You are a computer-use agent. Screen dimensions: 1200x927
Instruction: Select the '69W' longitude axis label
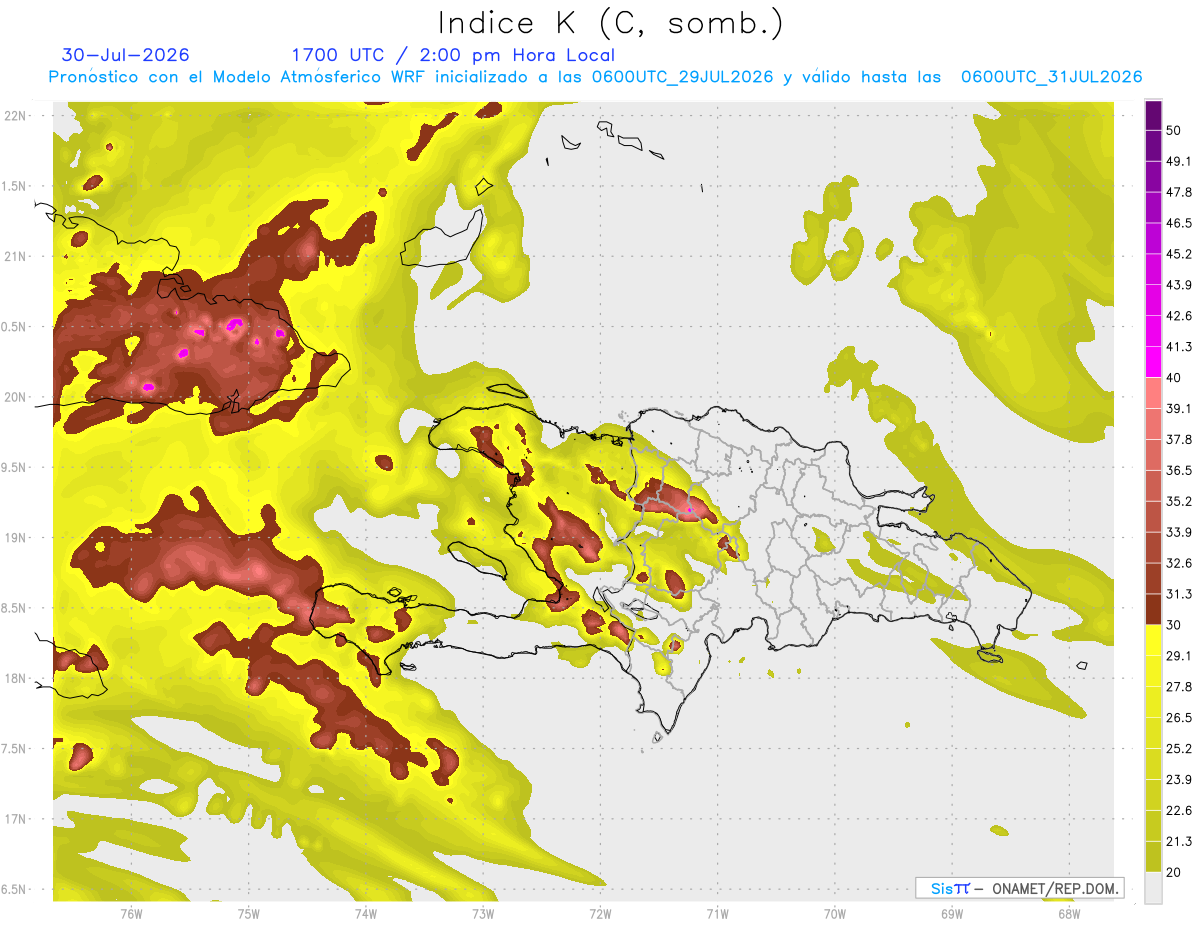coord(951,914)
